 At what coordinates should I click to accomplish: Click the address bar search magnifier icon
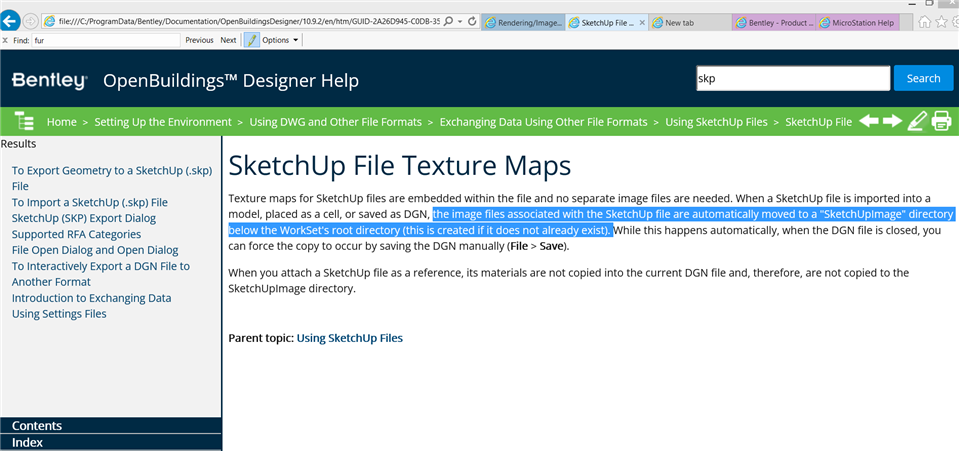tap(449, 21)
